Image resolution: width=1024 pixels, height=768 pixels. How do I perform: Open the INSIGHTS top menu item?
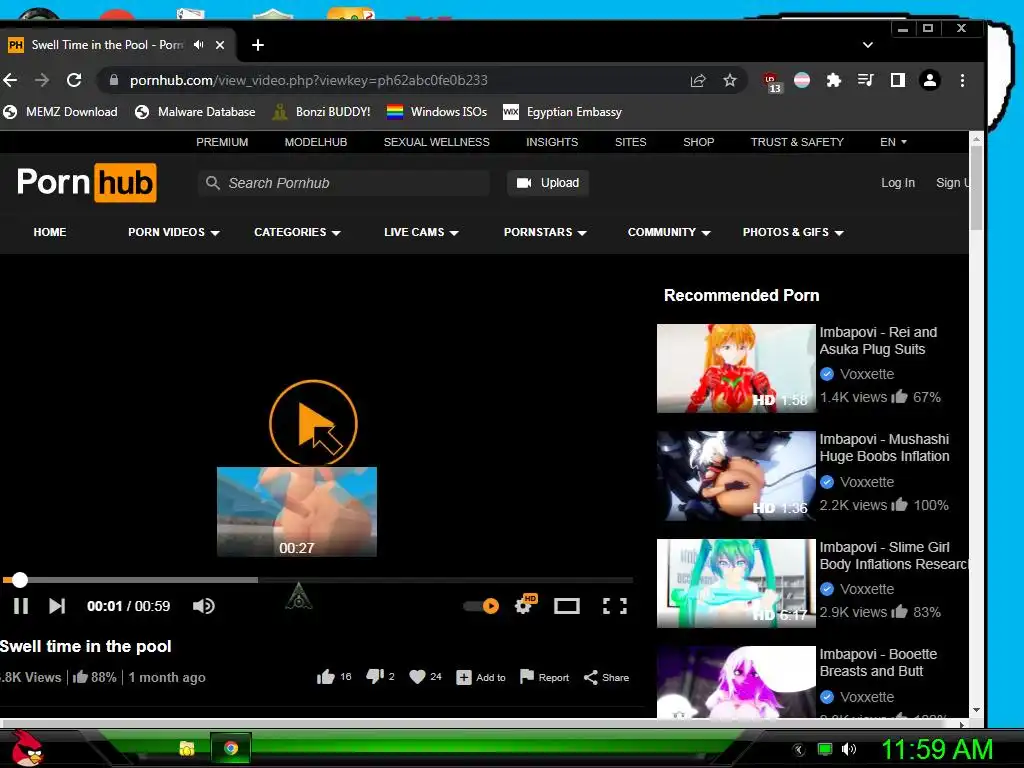(552, 142)
